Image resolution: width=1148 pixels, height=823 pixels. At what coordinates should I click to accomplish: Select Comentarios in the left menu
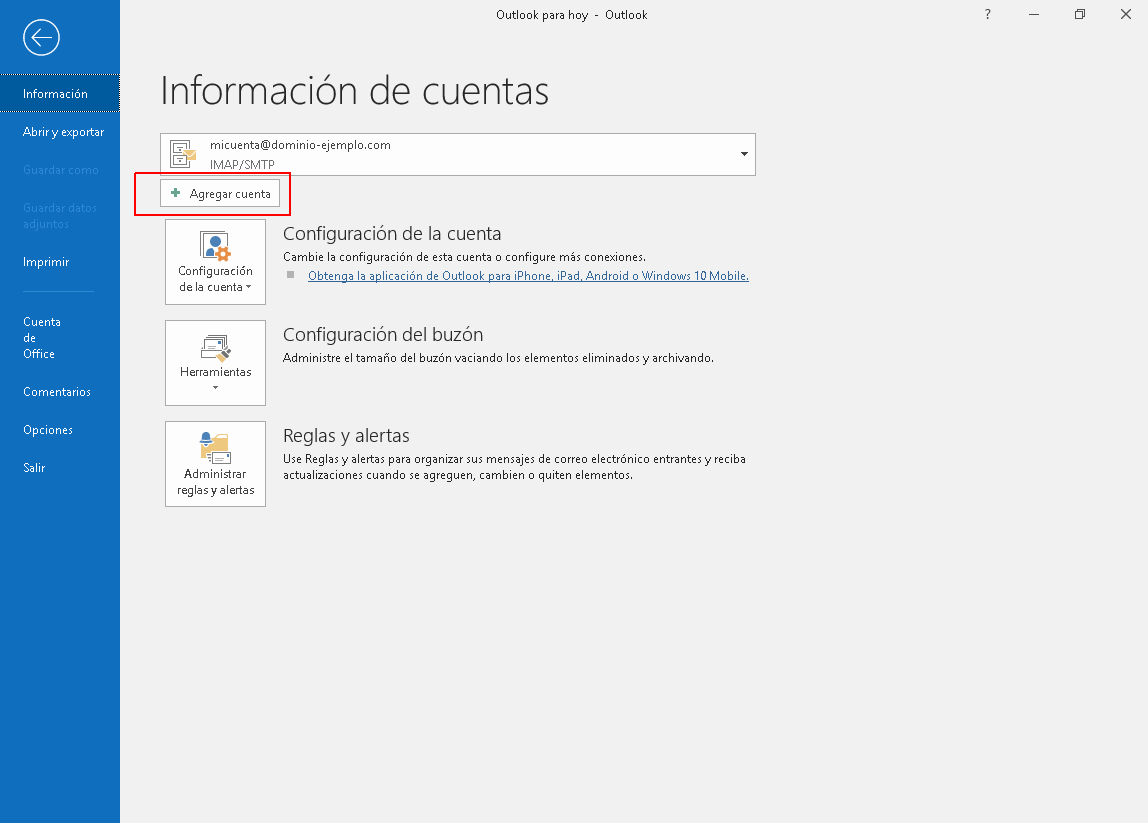pos(57,392)
